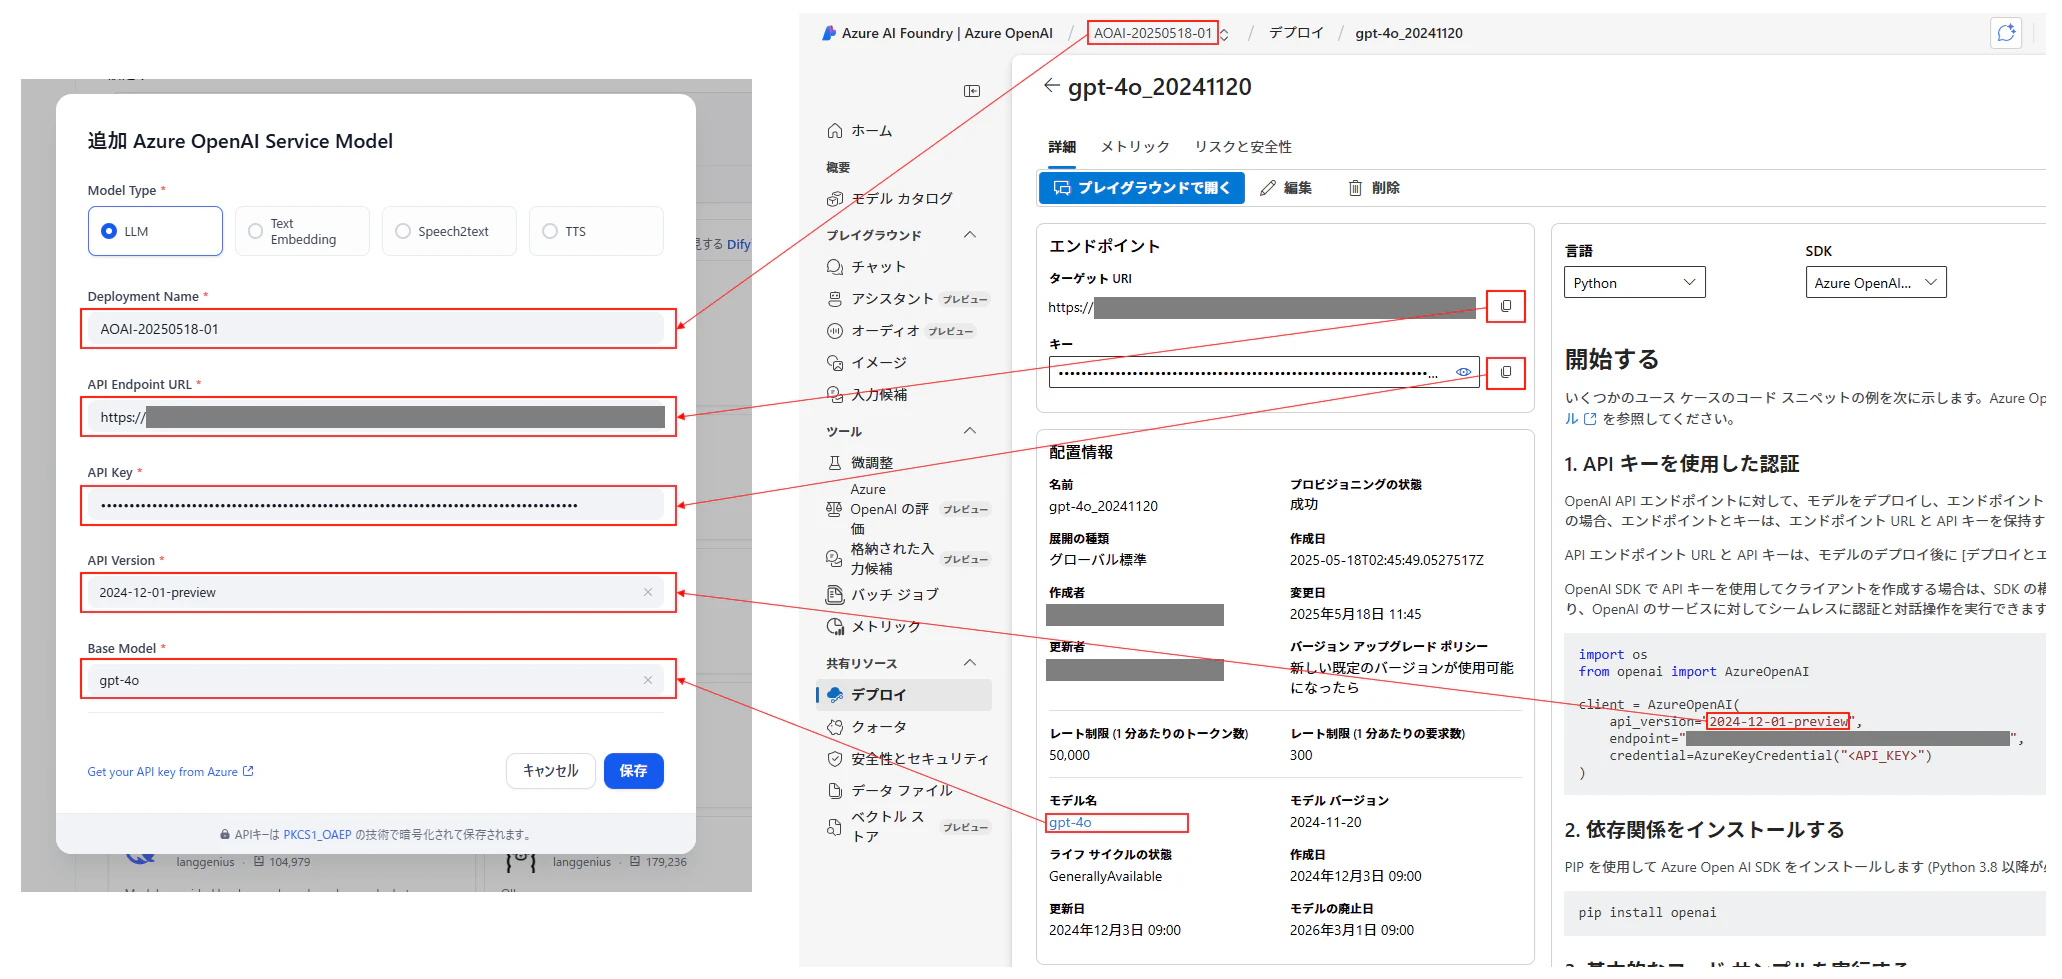
Task: Click the pencil 編集 edit icon
Action: (1268, 188)
